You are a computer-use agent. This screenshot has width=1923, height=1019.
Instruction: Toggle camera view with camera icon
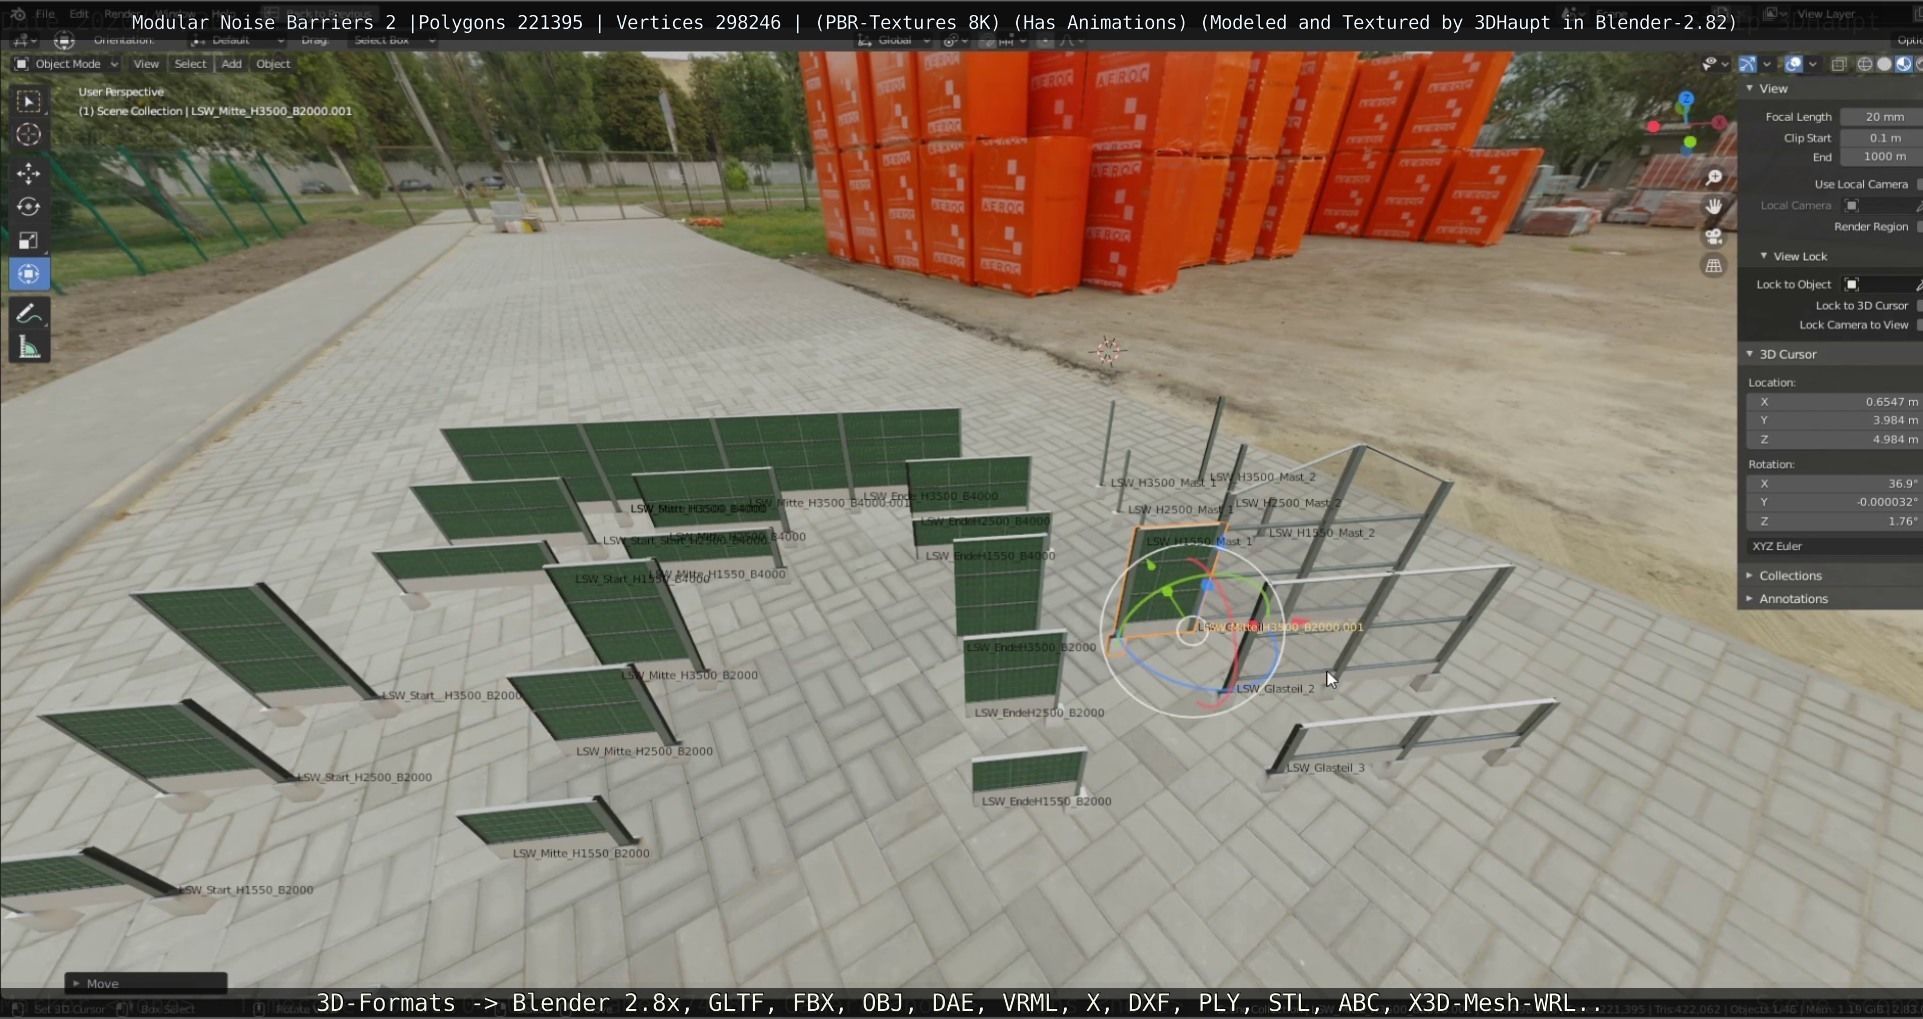pyautogui.click(x=1714, y=236)
